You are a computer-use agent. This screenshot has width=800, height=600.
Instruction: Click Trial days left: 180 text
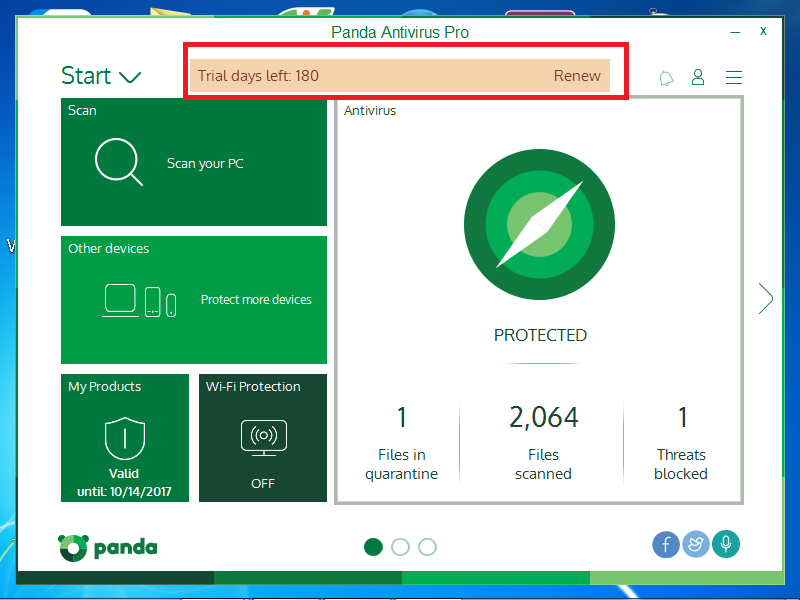[x=258, y=76]
